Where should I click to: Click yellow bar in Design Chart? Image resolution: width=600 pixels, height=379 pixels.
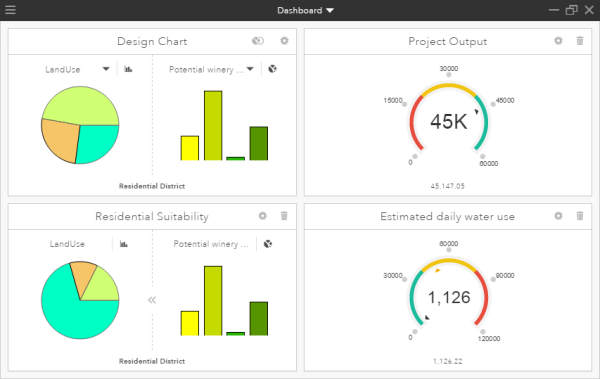(190, 148)
